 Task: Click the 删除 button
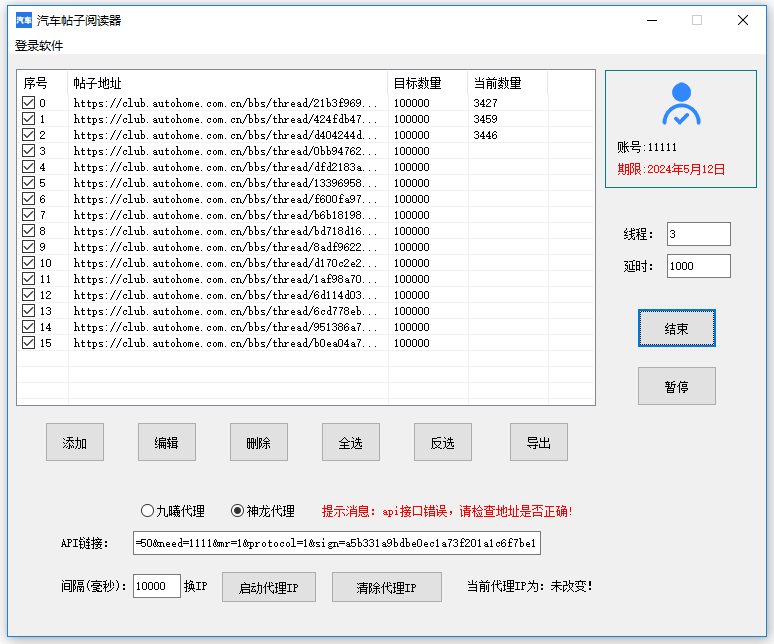pyautogui.click(x=259, y=442)
